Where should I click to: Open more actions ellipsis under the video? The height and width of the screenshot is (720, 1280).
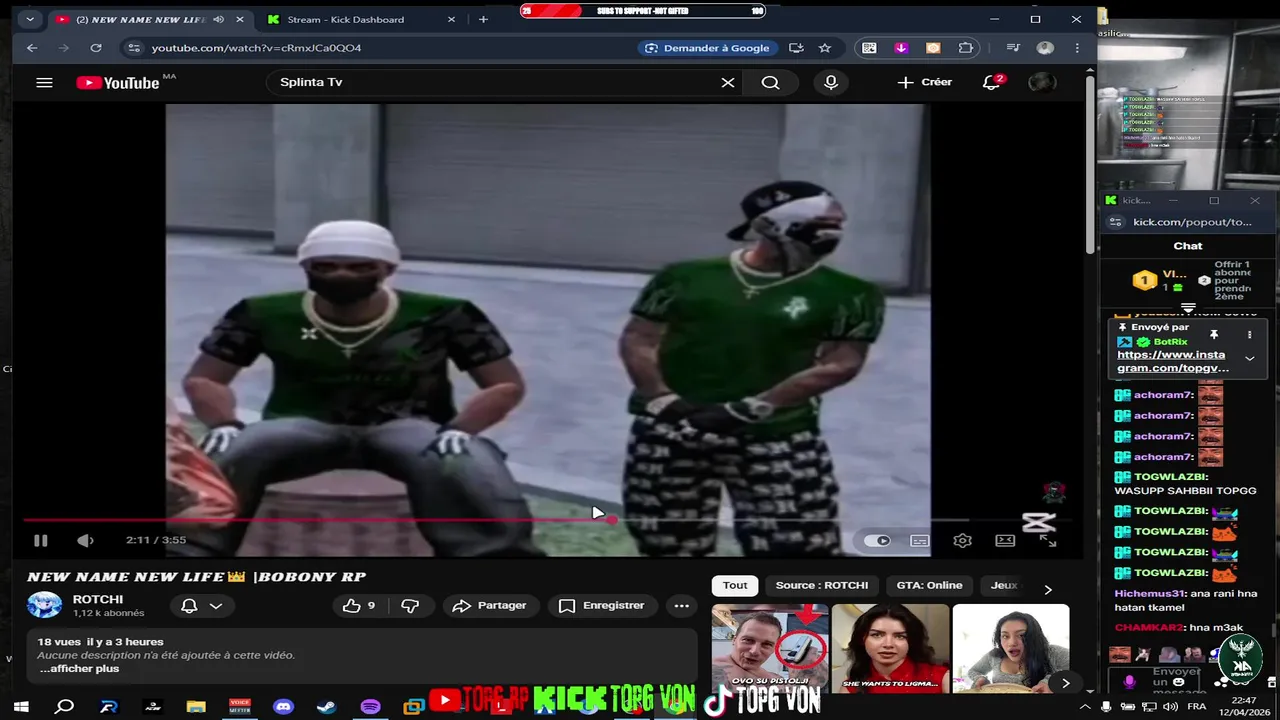(x=682, y=606)
